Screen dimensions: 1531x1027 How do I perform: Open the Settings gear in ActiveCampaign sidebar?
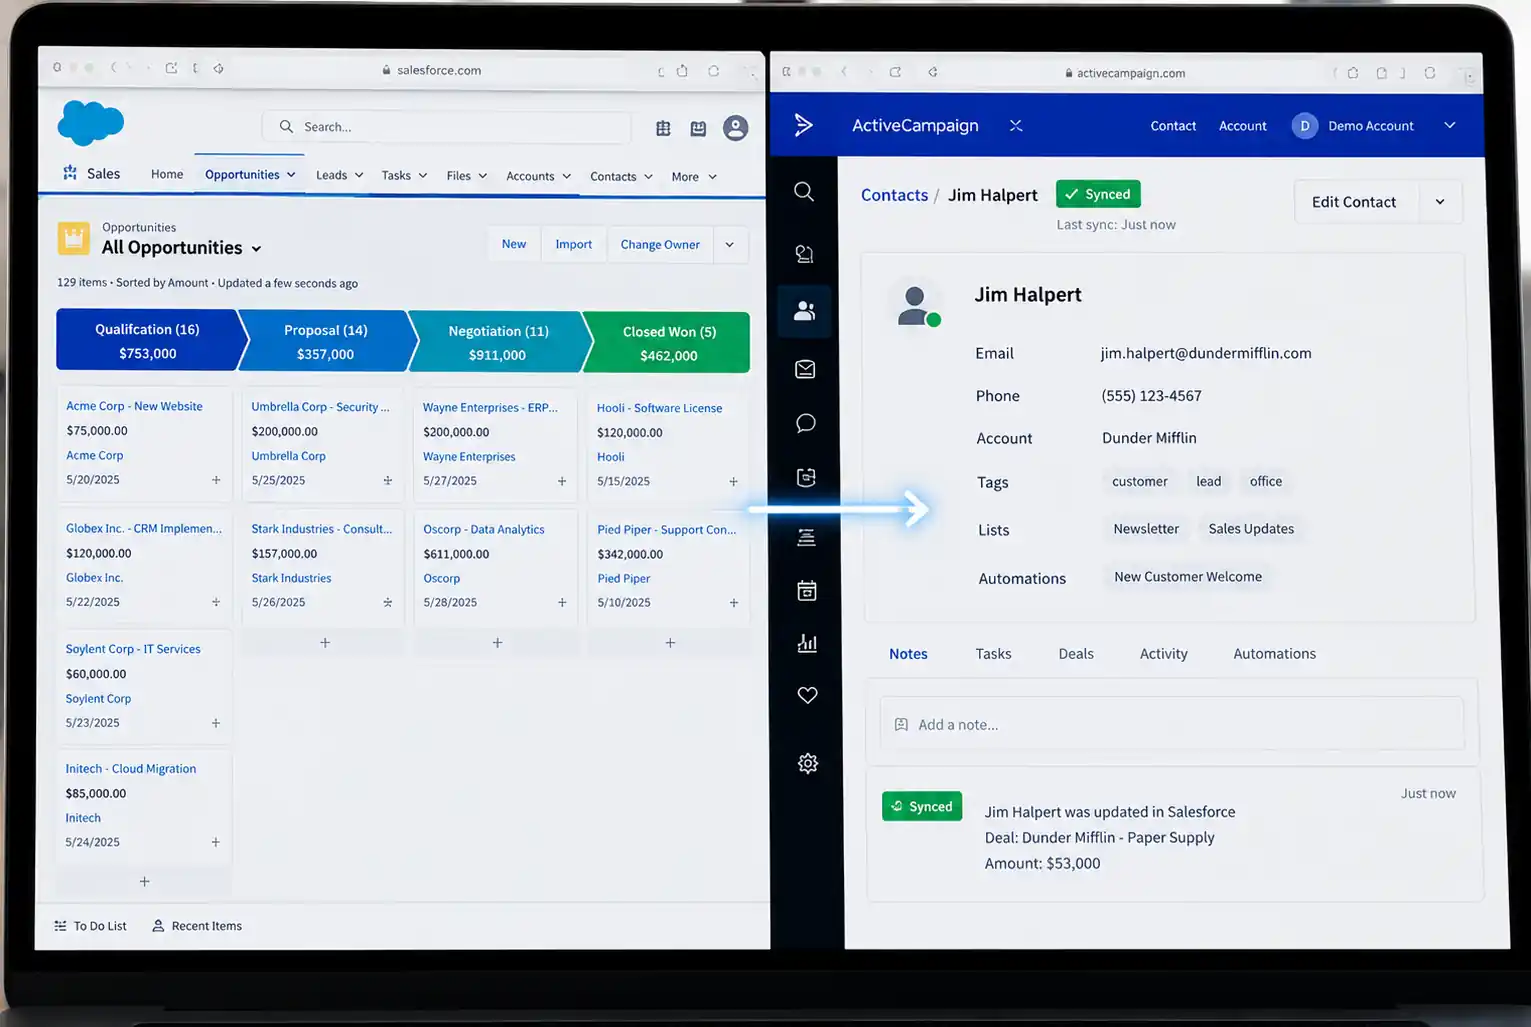pos(808,763)
